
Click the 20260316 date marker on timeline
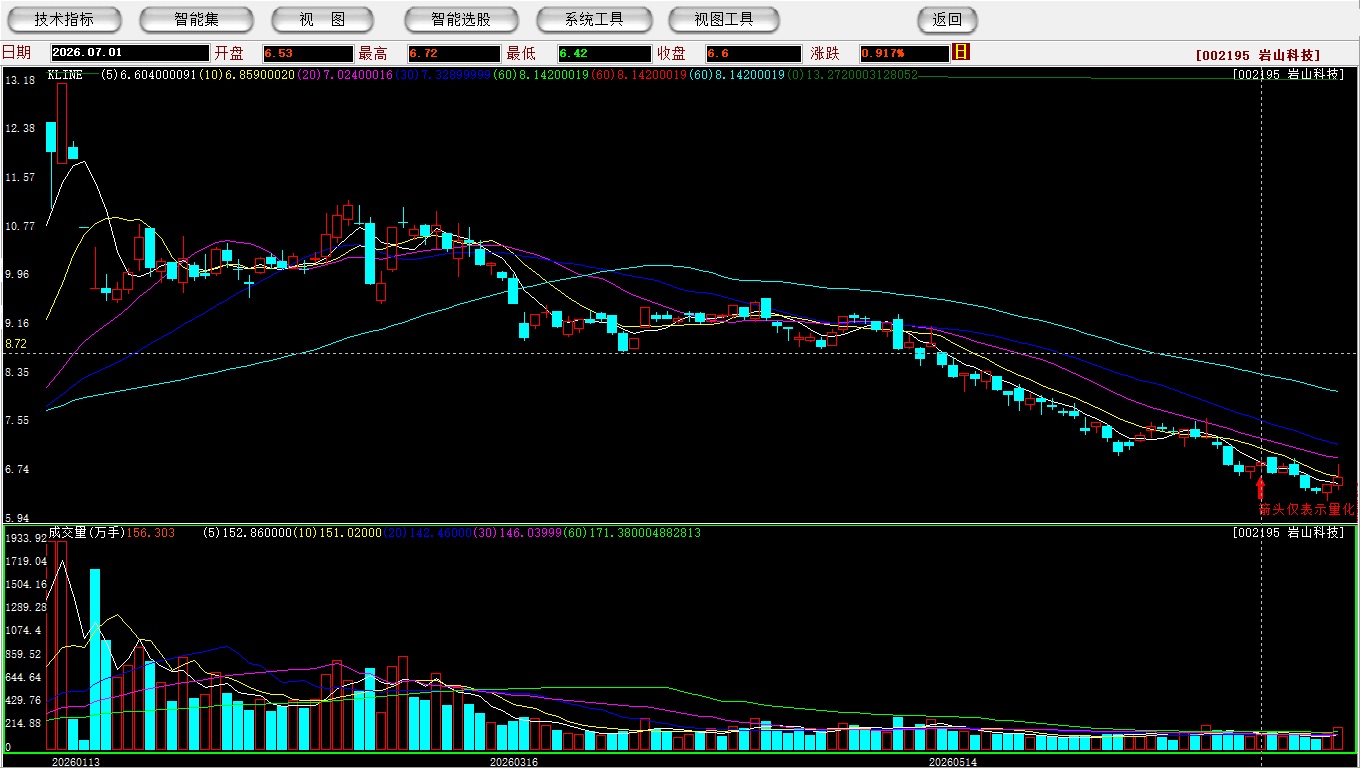[x=513, y=762]
